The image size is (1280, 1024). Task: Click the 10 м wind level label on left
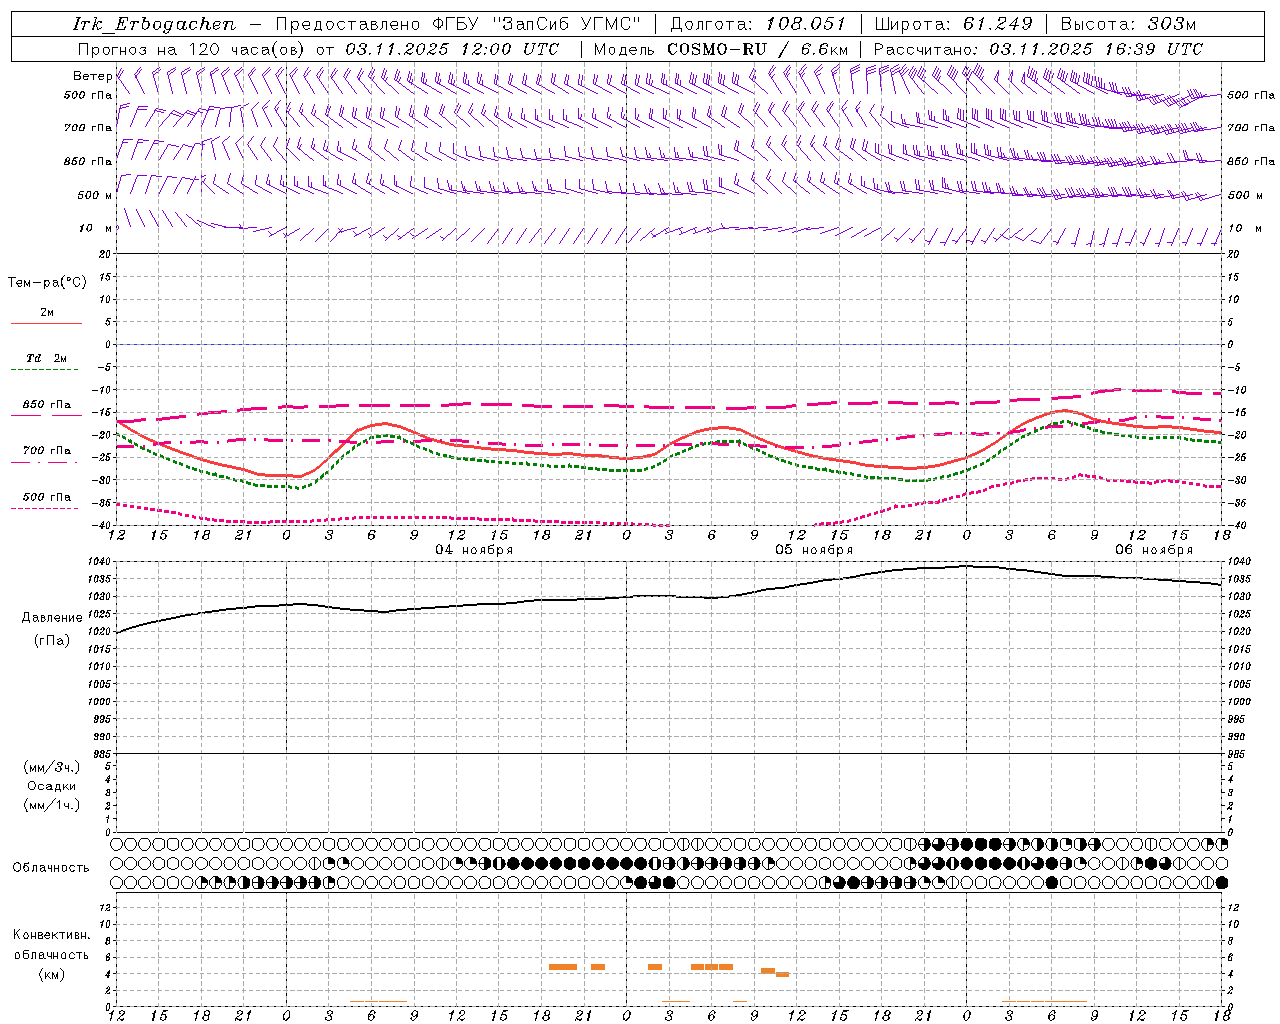tap(95, 228)
